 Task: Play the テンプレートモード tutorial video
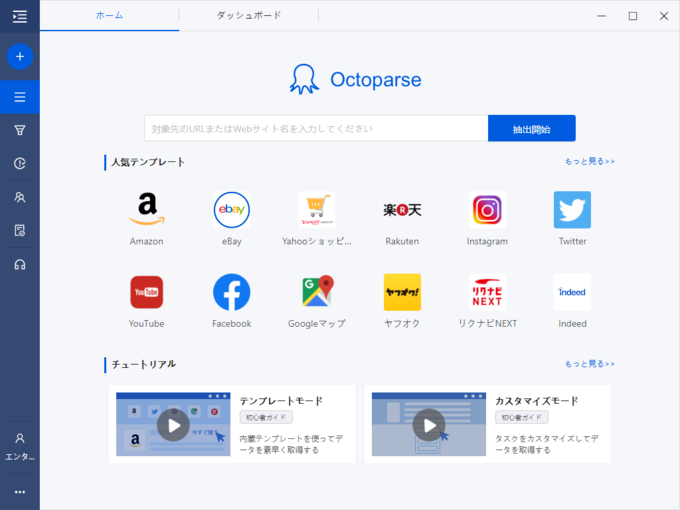(x=173, y=425)
